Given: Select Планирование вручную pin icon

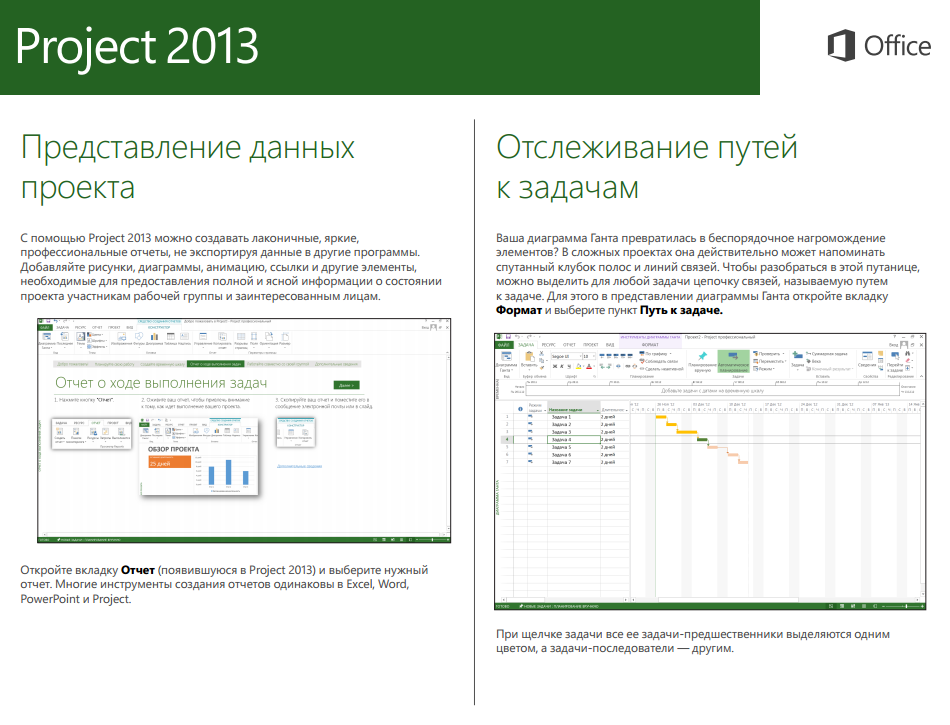Looking at the screenshot, I should [703, 360].
